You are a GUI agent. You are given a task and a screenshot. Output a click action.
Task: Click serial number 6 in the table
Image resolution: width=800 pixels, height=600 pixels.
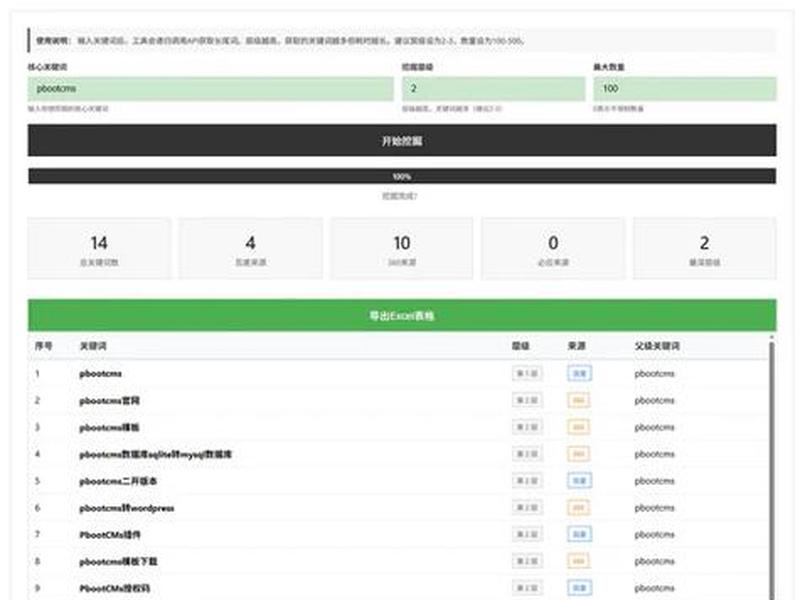tap(37, 508)
